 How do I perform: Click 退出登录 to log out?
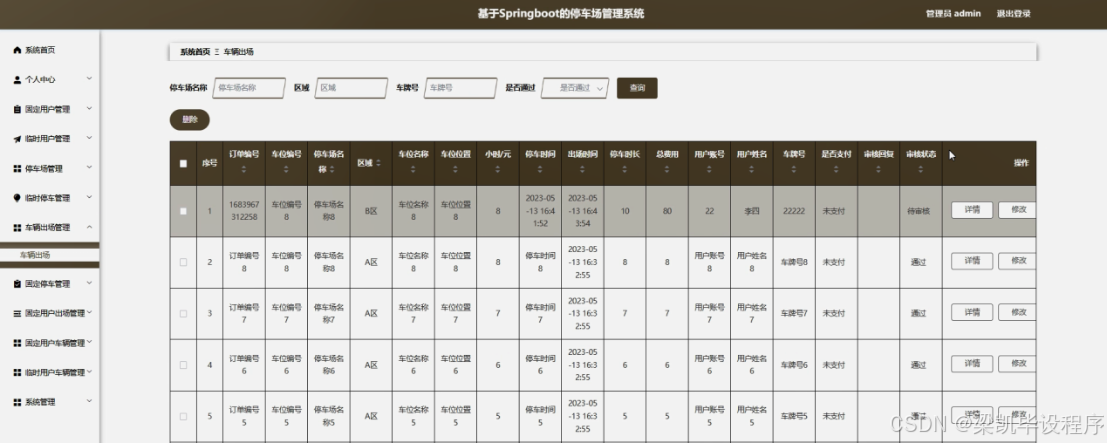(x=1013, y=13)
